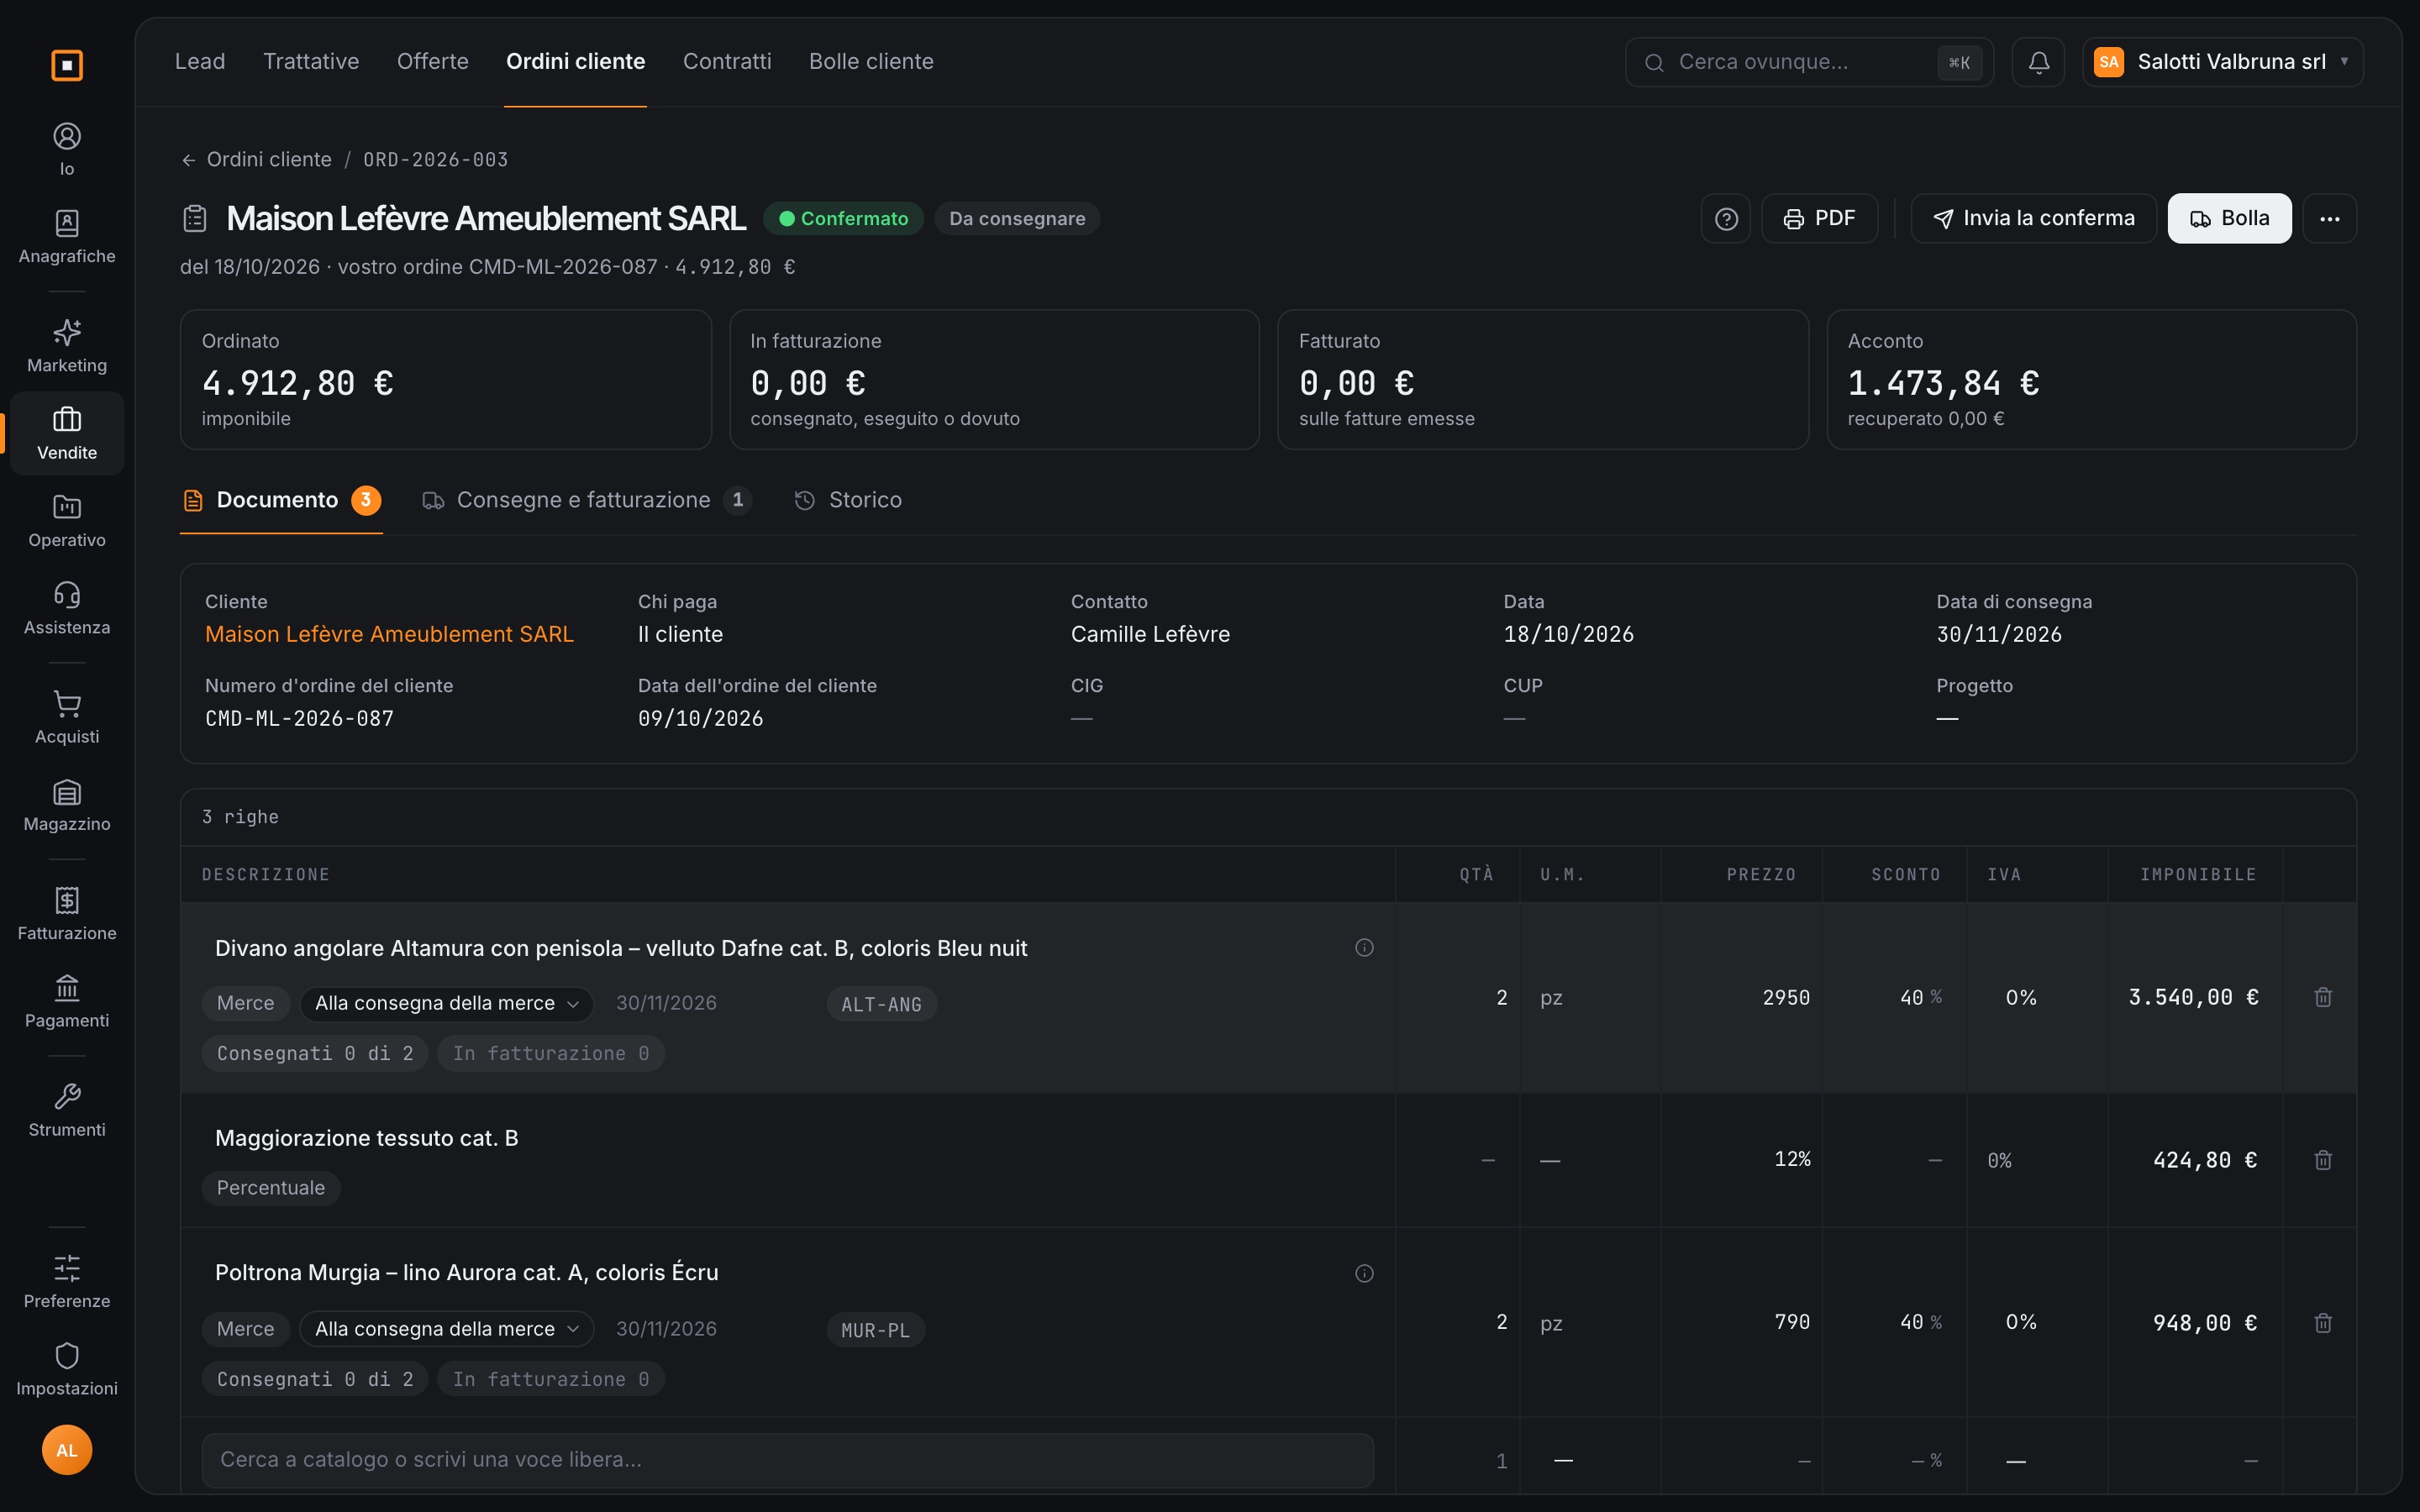
Task: Open the Assistenza module
Action: 67,607
